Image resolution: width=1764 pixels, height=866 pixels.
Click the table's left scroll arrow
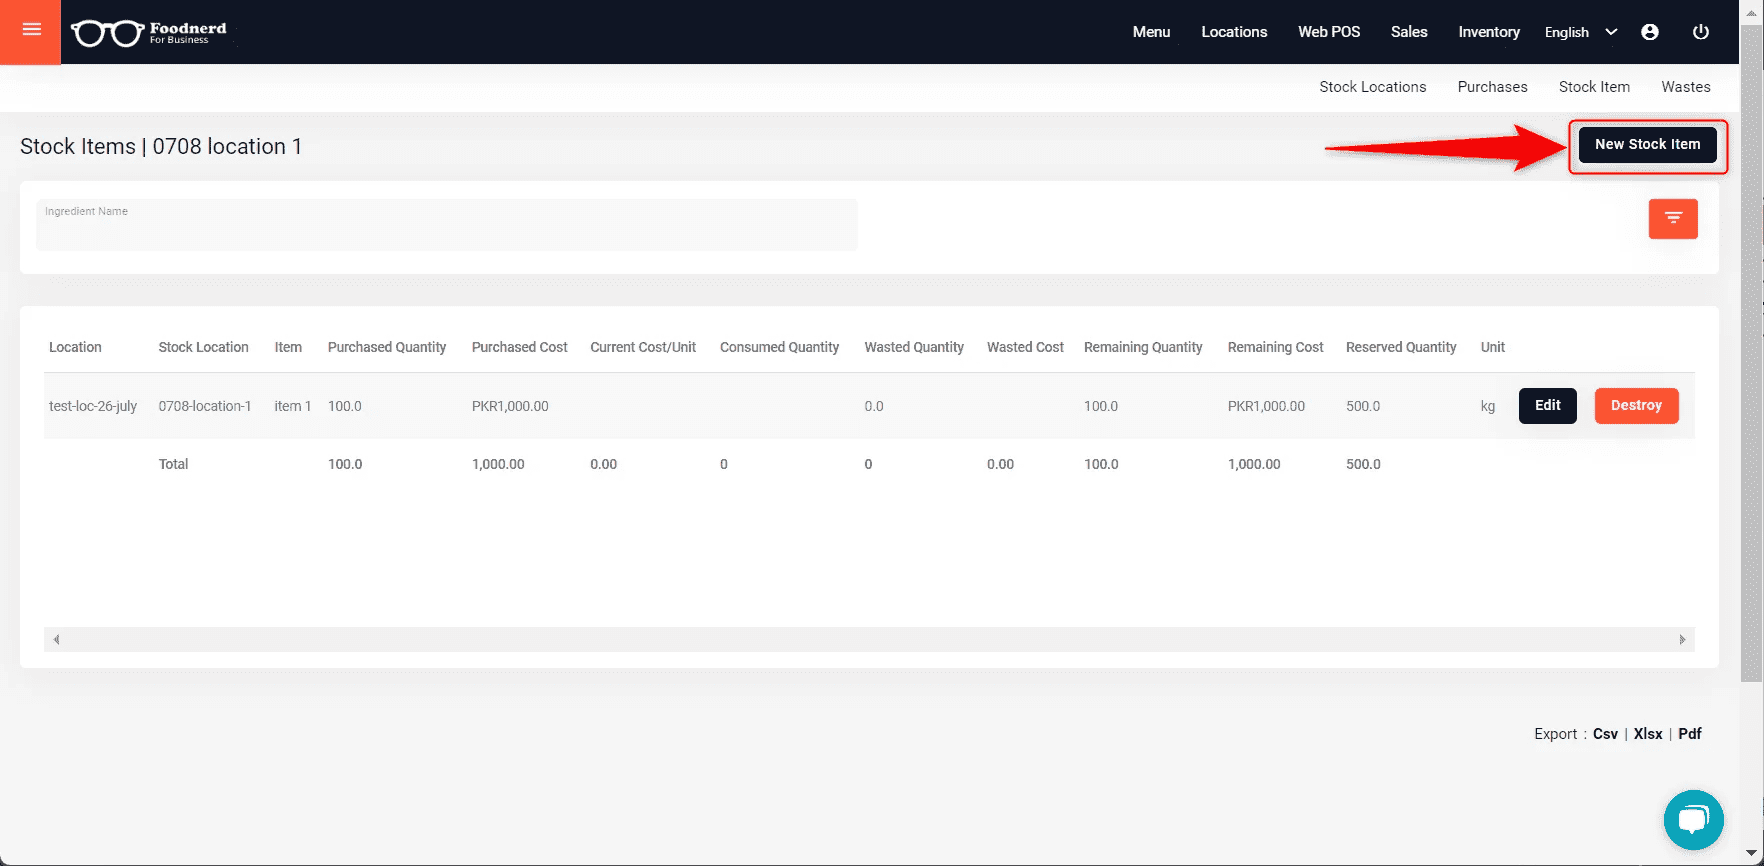(x=56, y=639)
